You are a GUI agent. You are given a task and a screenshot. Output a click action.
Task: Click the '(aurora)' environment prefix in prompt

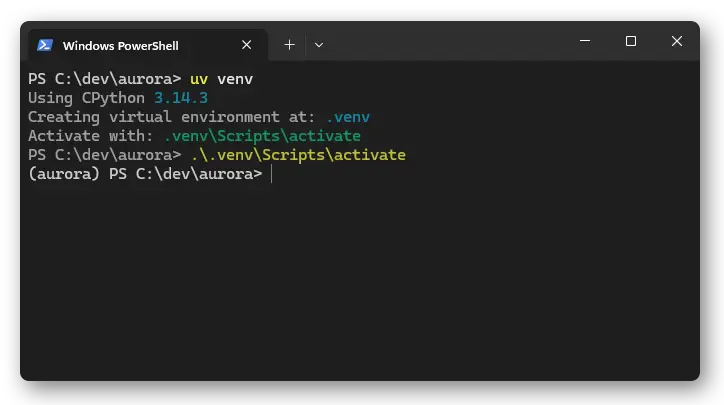pyautogui.click(x=64, y=174)
